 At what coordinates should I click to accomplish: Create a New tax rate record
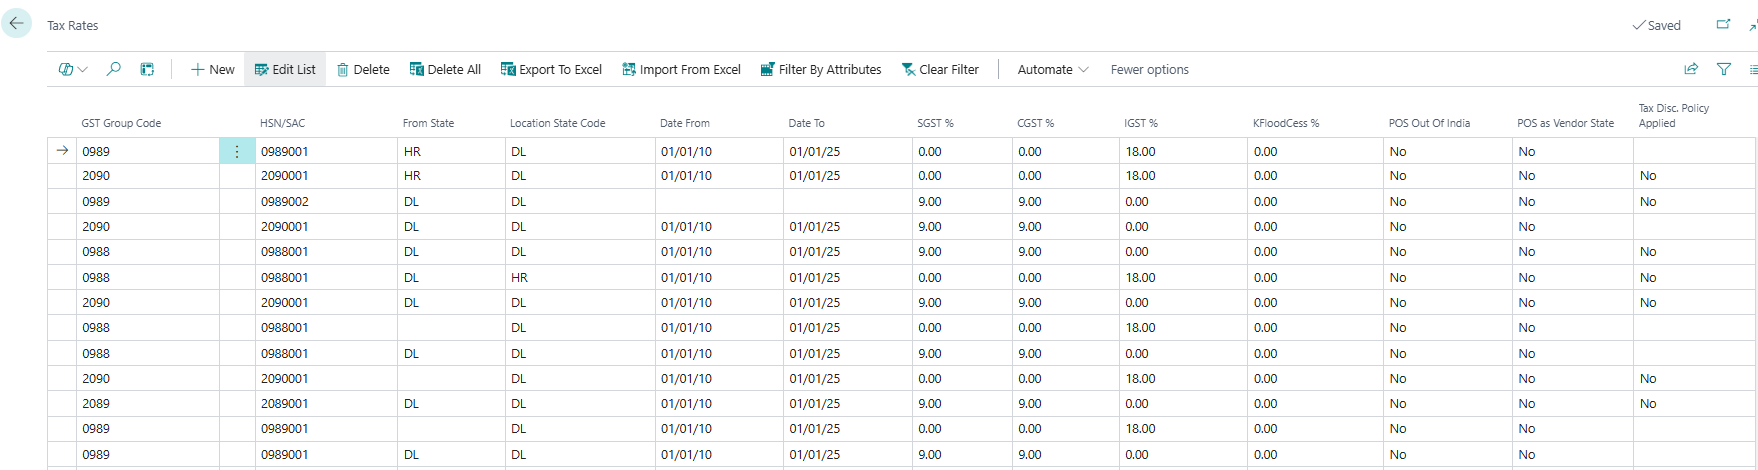(x=213, y=69)
